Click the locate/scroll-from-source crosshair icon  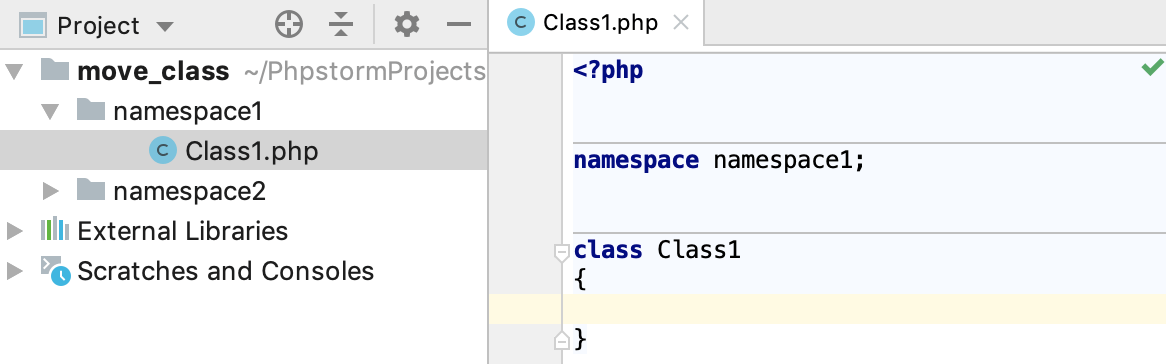coord(289,25)
